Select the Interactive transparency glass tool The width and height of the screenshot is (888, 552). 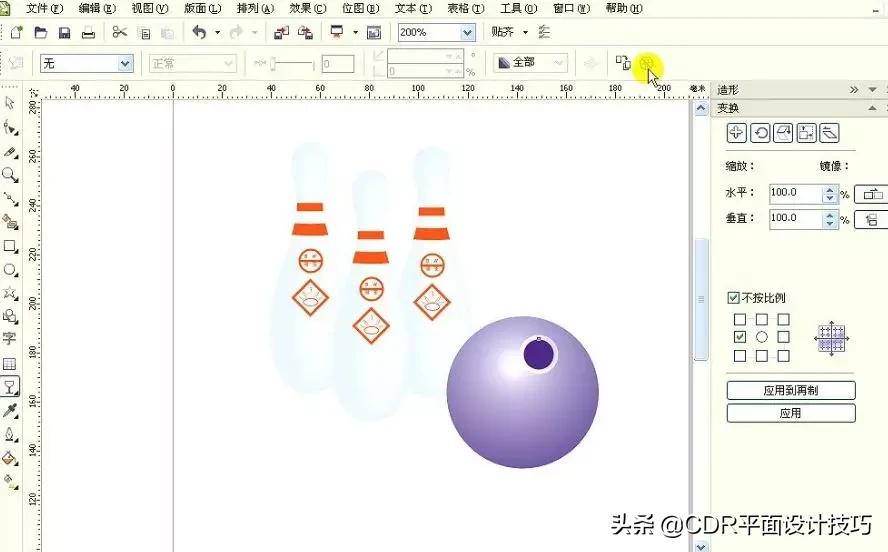tap(10, 387)
